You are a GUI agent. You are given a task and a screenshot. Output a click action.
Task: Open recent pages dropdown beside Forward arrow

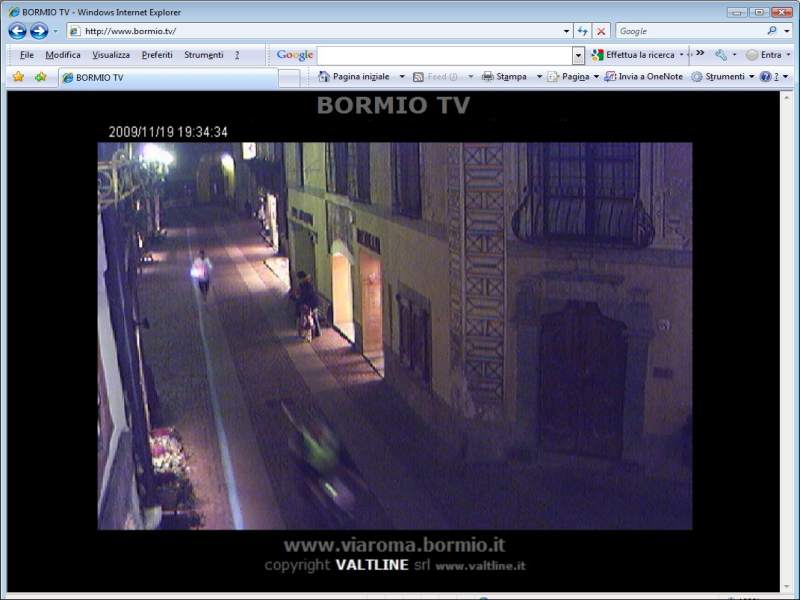(55, 31)
